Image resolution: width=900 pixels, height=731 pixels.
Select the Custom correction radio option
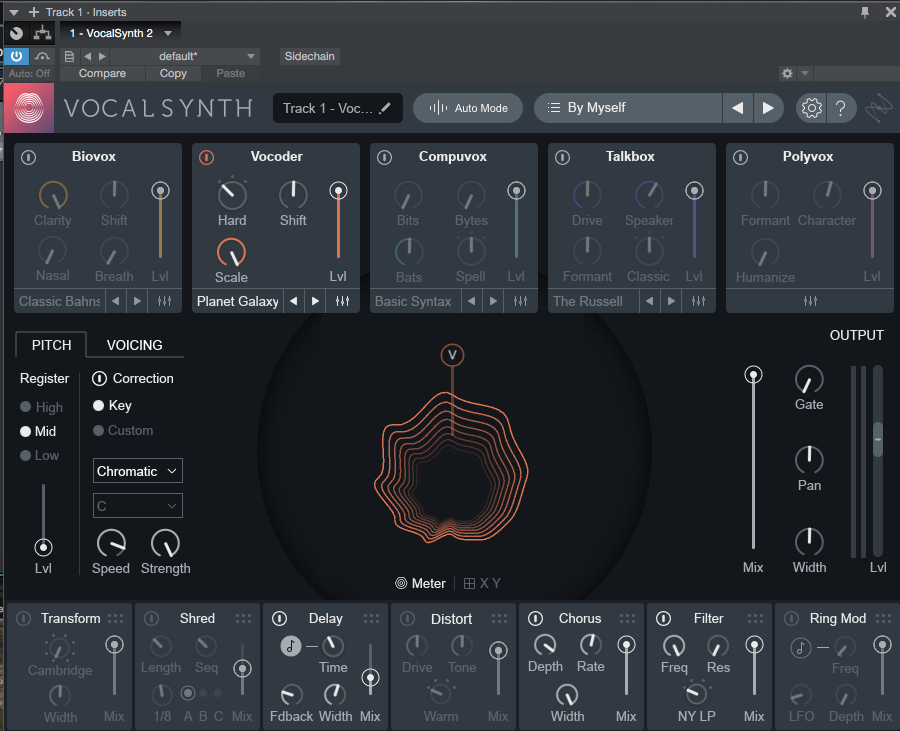98,430
